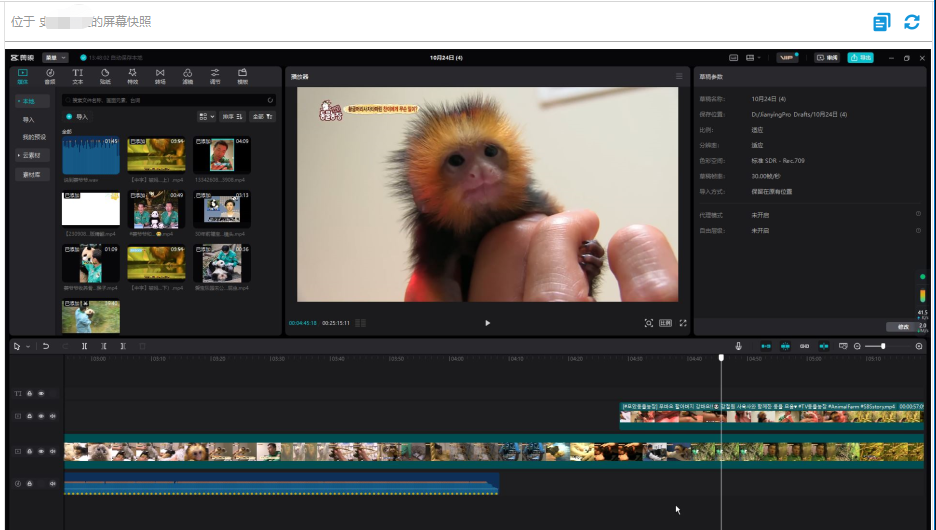The width and height of the screenshot is (936, 530).
Task: Enter fullscreen preview in the player
Action: click(683, 323)
